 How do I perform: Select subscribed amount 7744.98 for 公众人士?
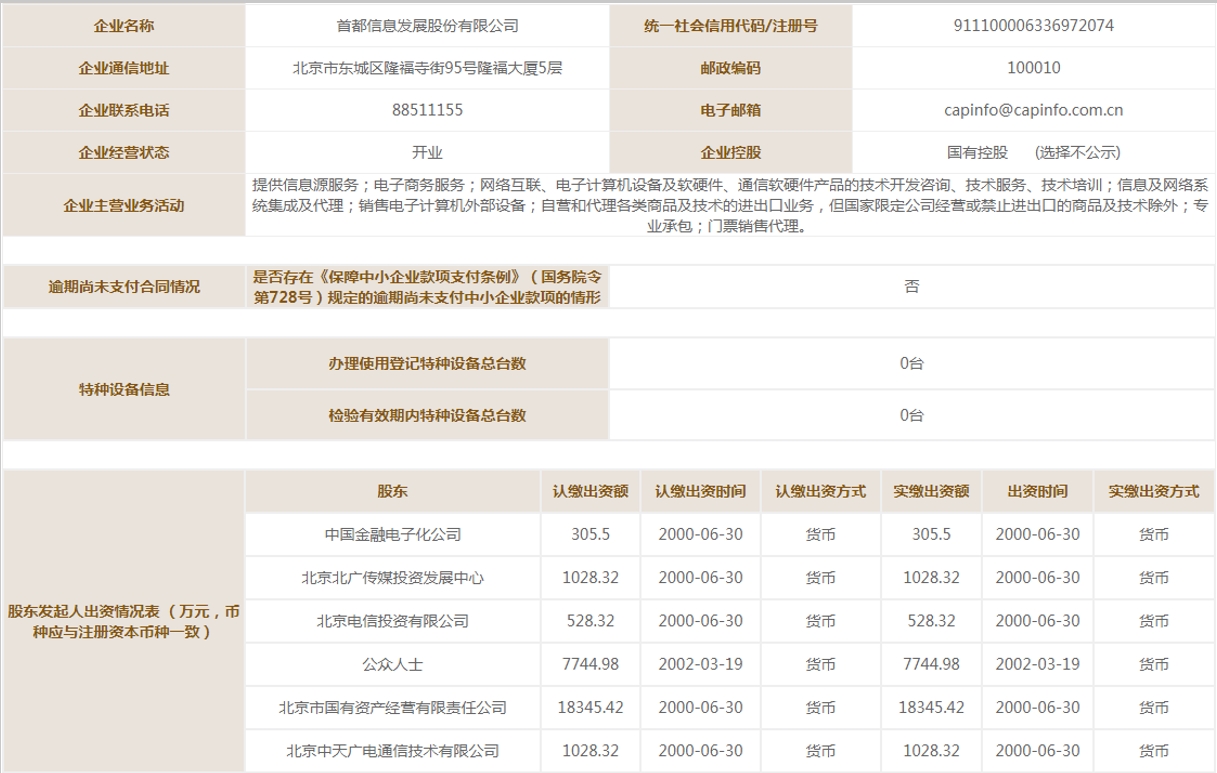pyautogui.click(x=590, y=664)
